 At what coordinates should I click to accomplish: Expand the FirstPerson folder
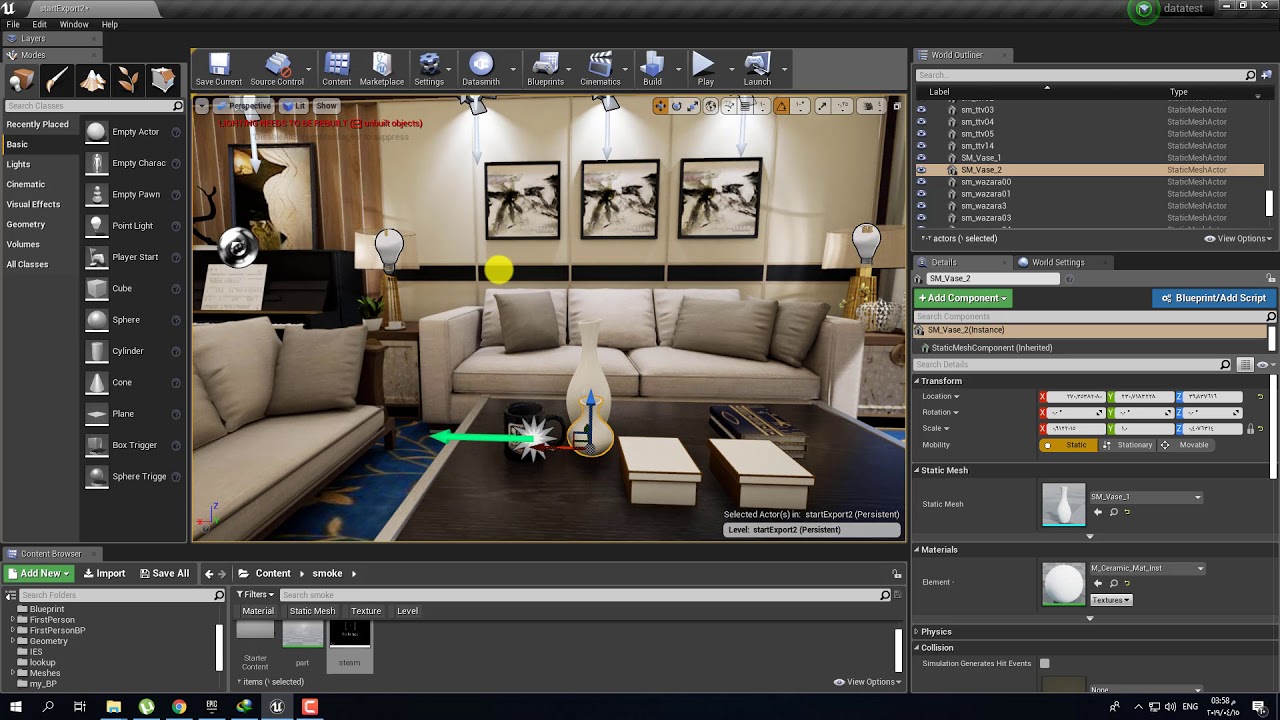tap(13, 620)
